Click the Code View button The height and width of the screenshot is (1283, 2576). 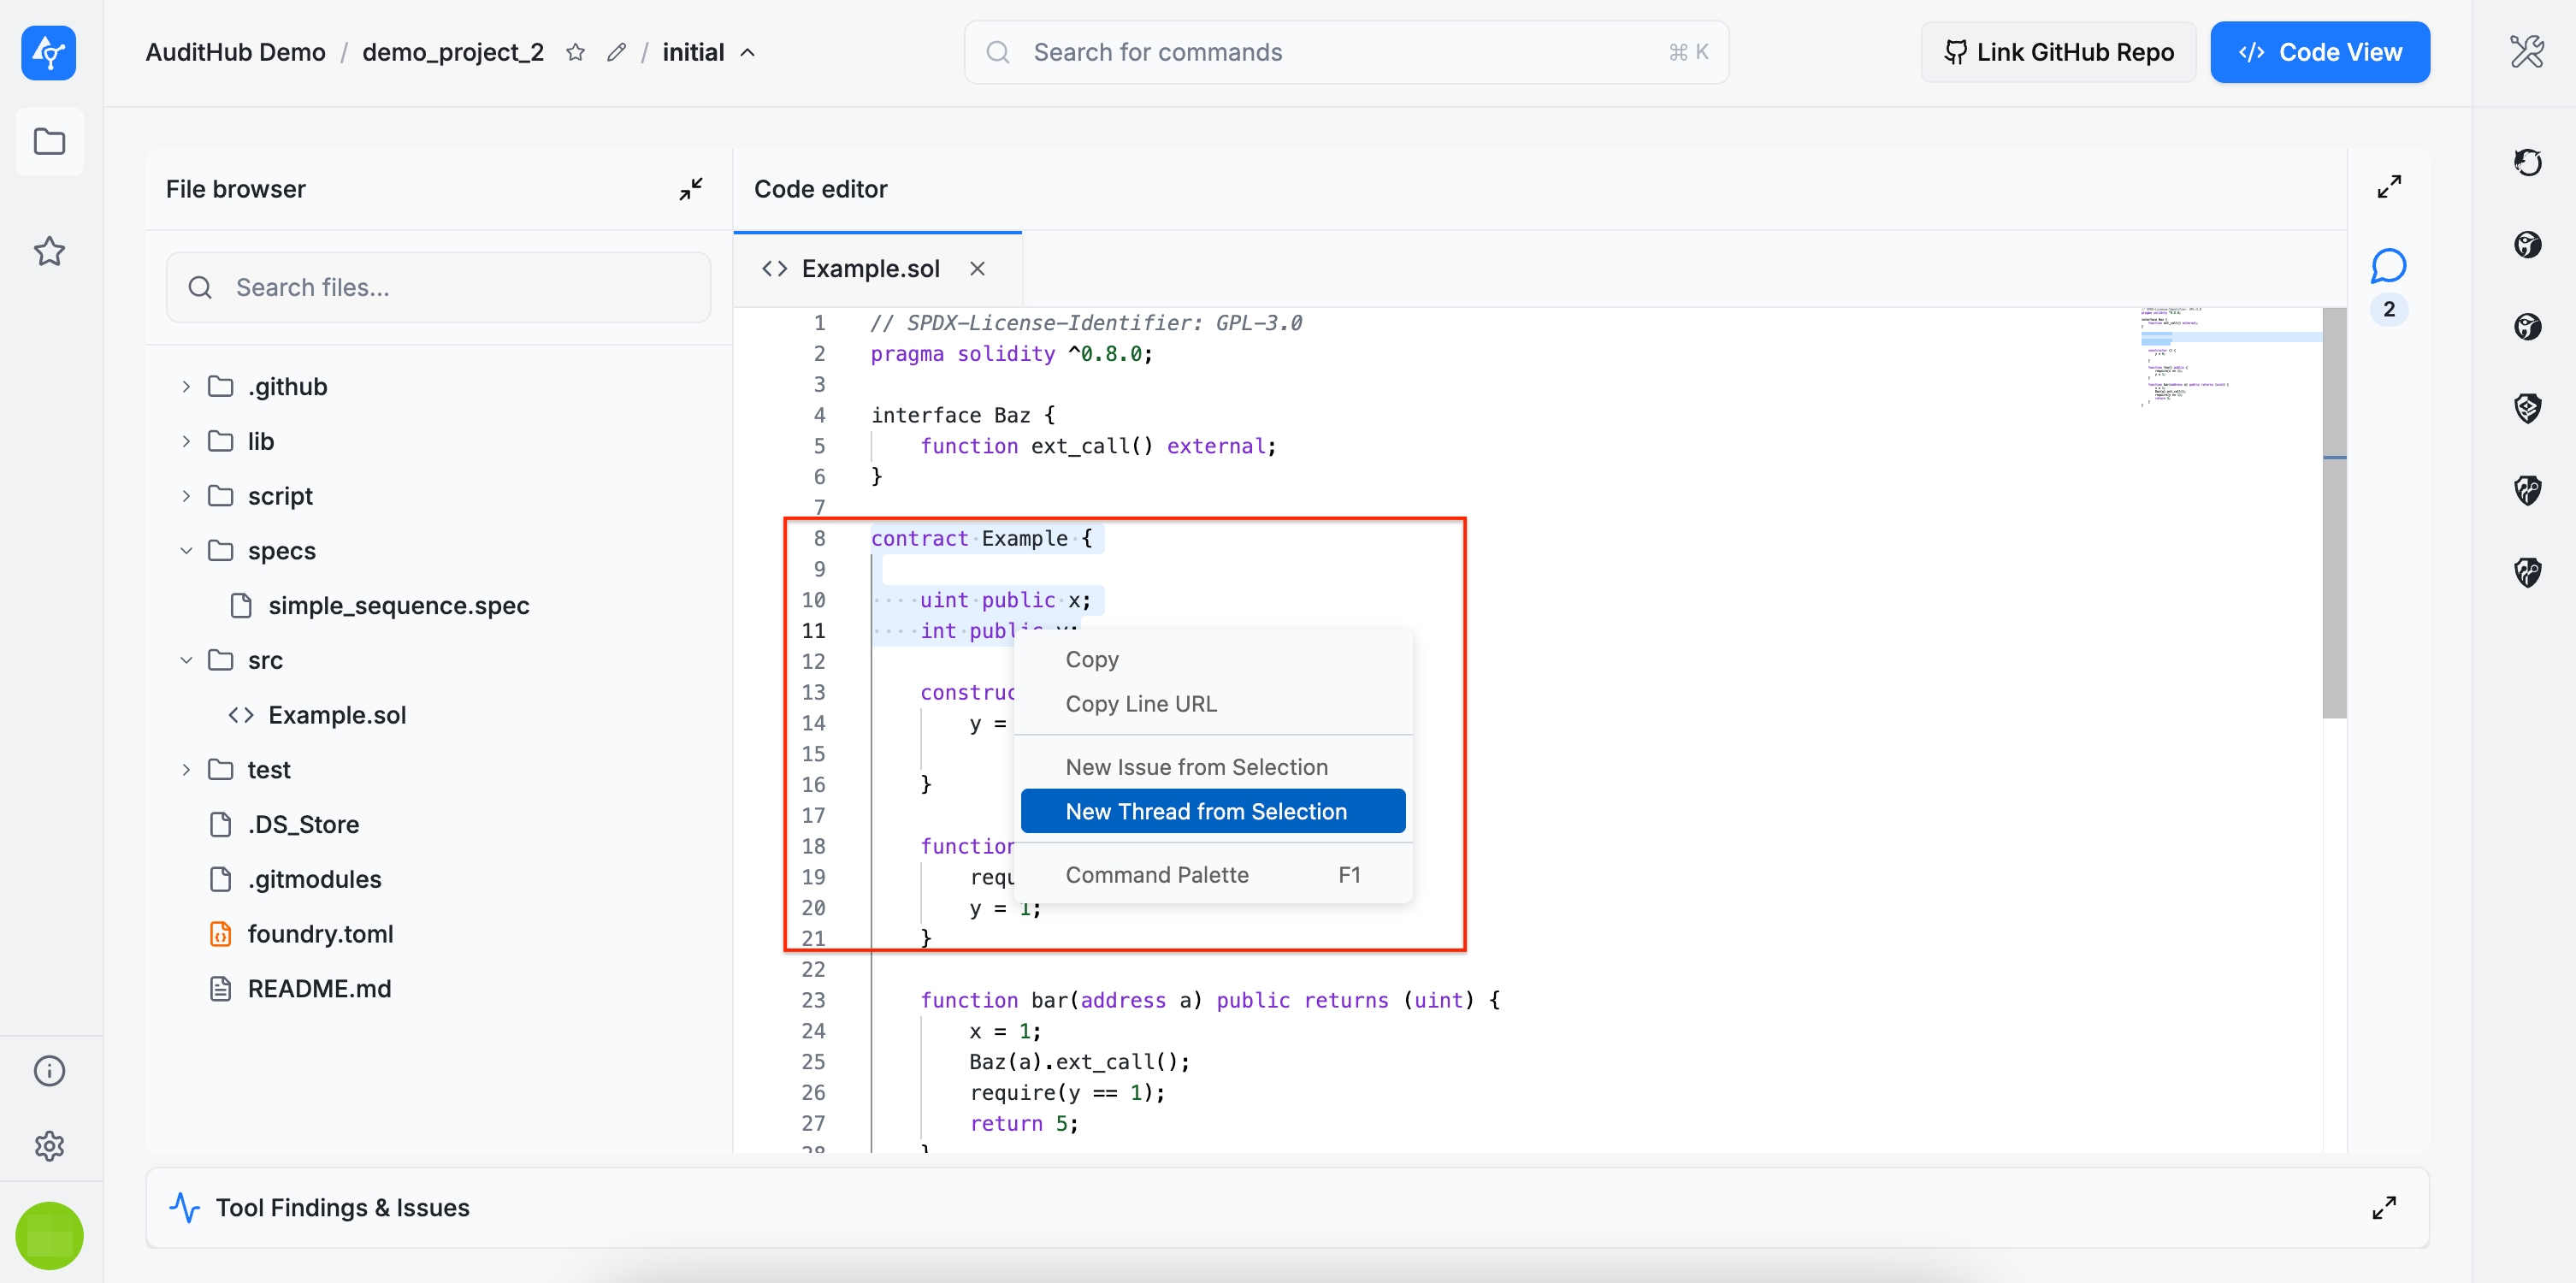click(x=2319, y=52)
